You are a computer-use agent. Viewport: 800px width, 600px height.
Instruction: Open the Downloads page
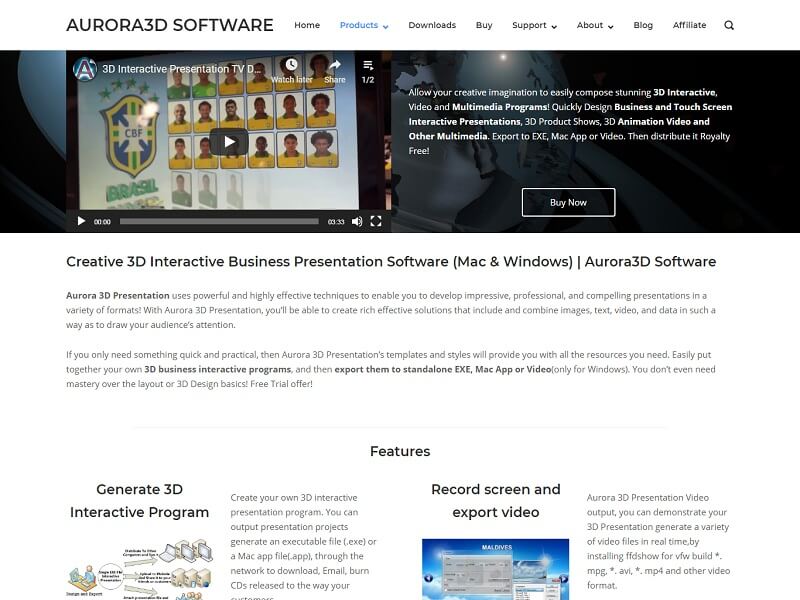[x=432, y=25]
